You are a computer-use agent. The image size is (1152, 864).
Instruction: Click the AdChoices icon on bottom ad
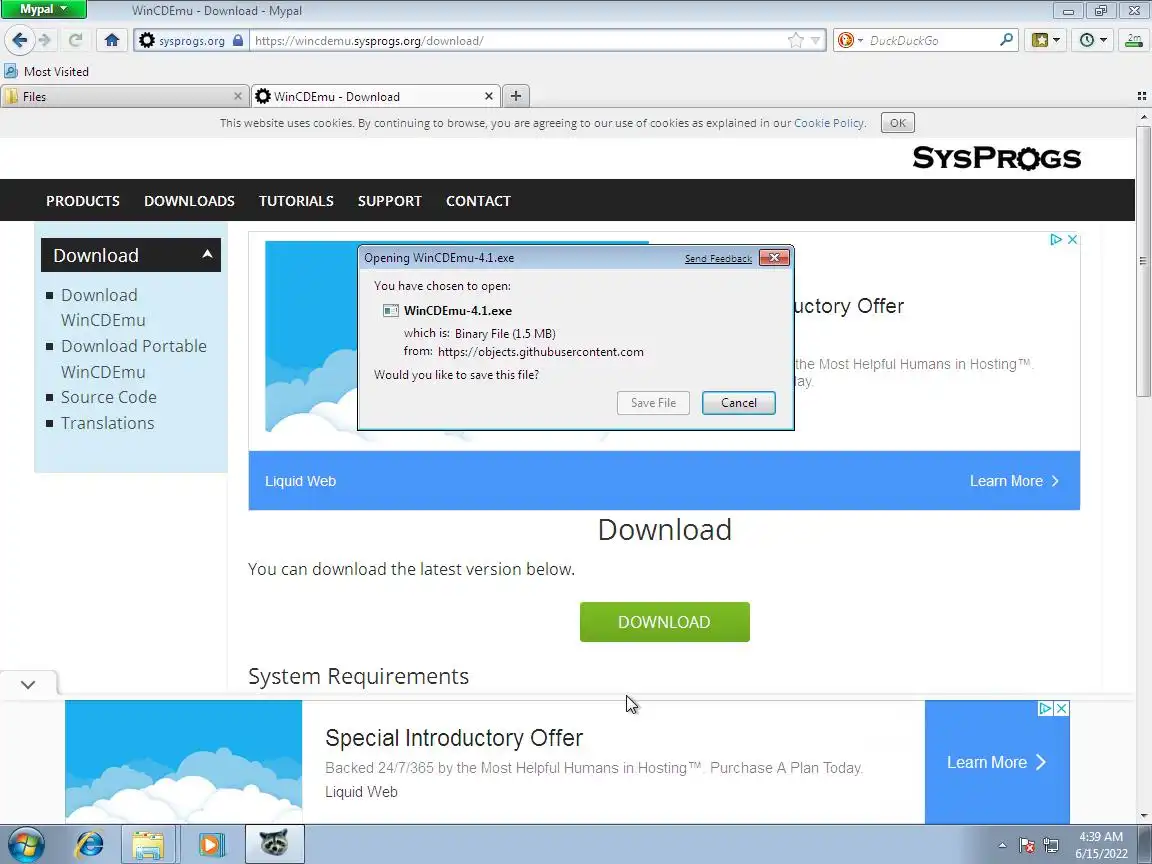coord(1045,708)
